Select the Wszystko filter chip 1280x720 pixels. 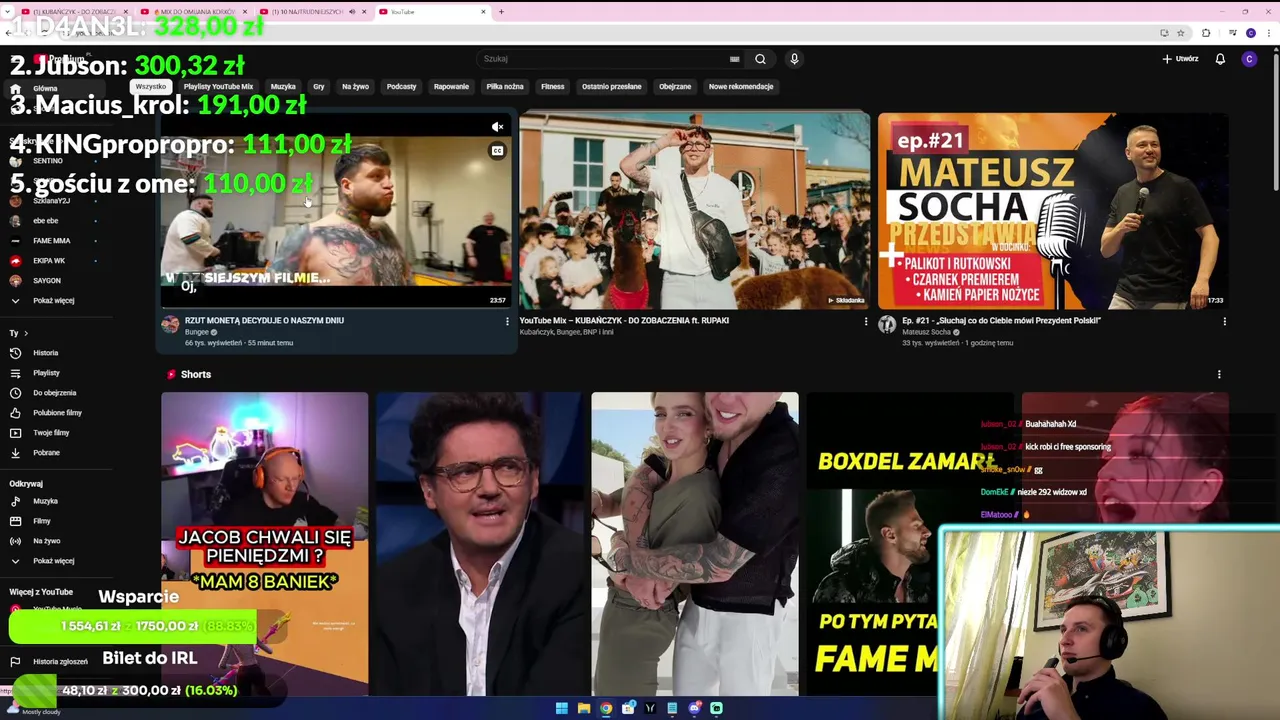pyautogui.click(x=151, y=87)
